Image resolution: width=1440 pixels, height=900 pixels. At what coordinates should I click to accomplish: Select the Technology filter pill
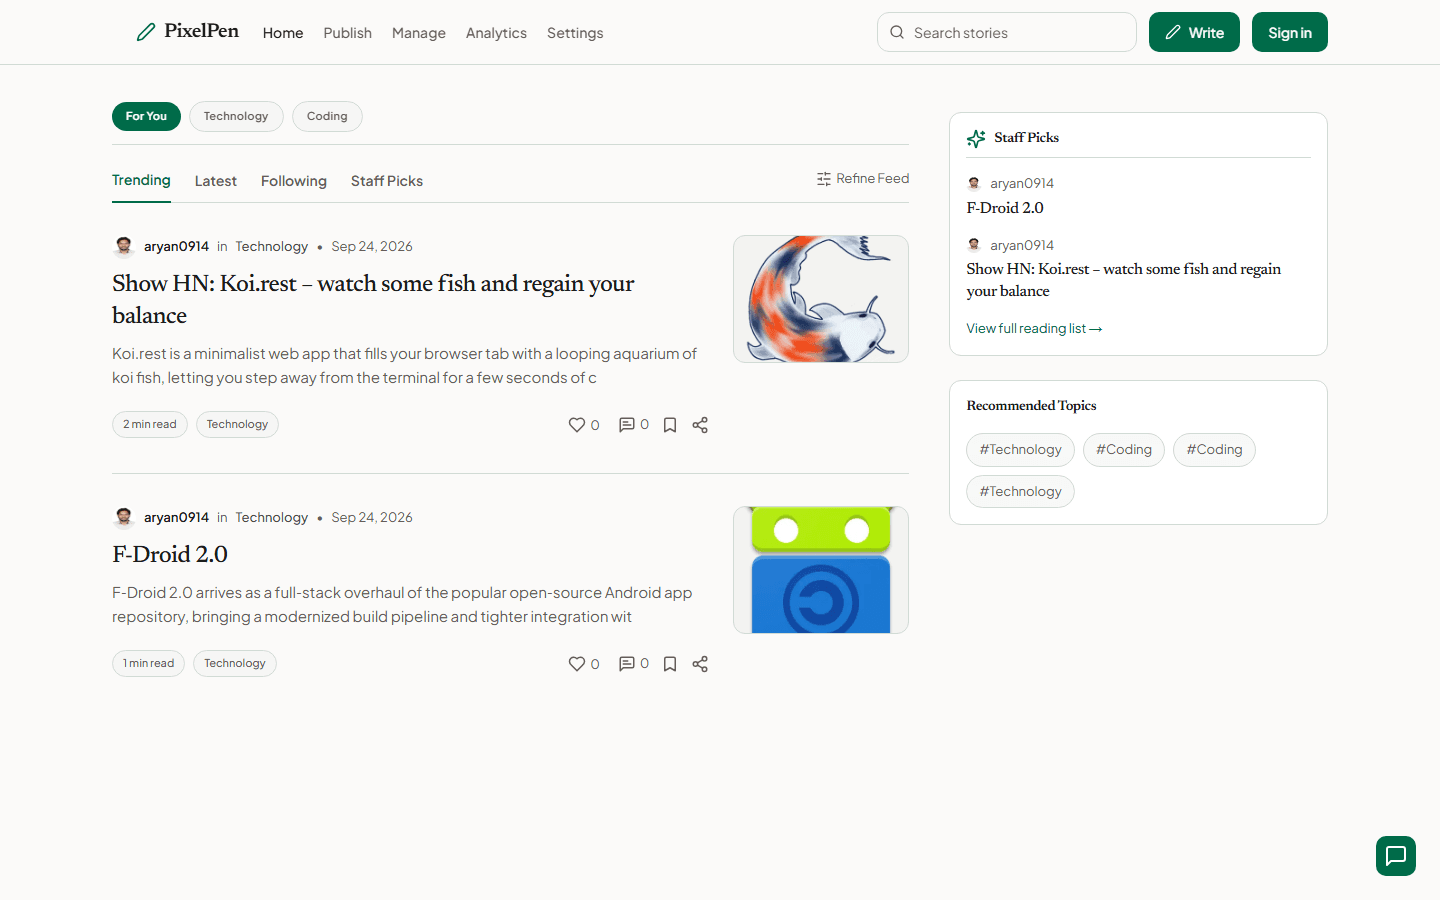tap(236, 116)
